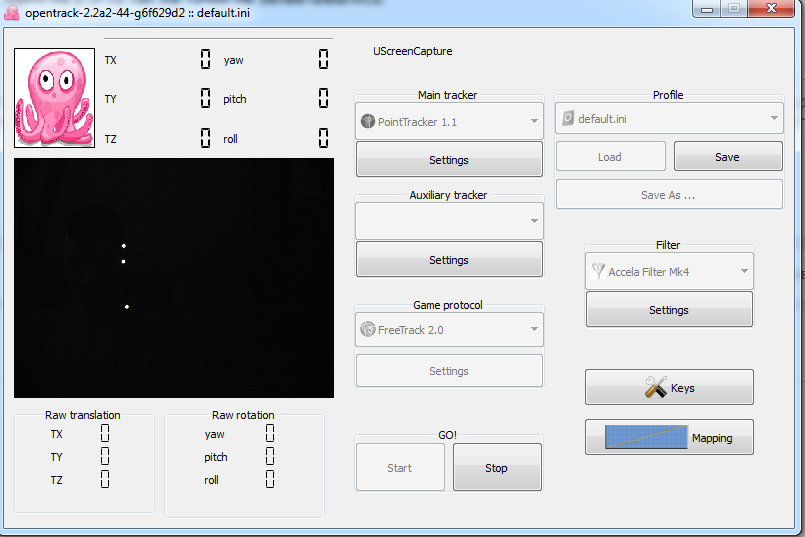The height and width of the screenshot is (537, 805).
Task: Click the opentrack icon in the title bar
Action: [12, 9]
